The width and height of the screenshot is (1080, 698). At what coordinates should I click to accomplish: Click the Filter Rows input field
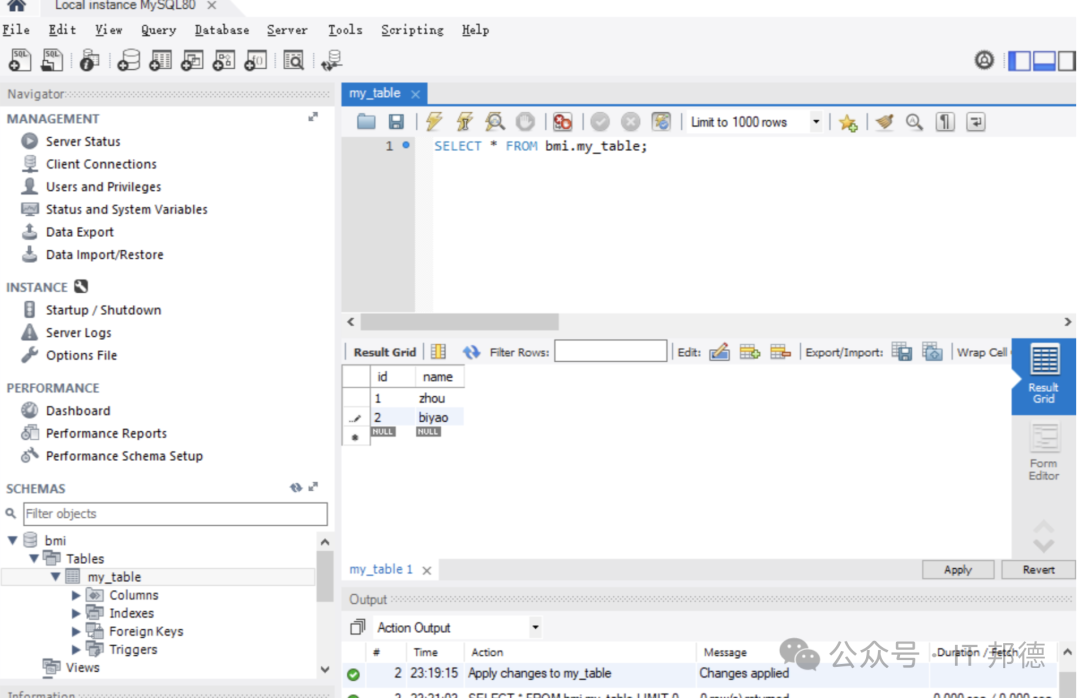tap(610, 351)
